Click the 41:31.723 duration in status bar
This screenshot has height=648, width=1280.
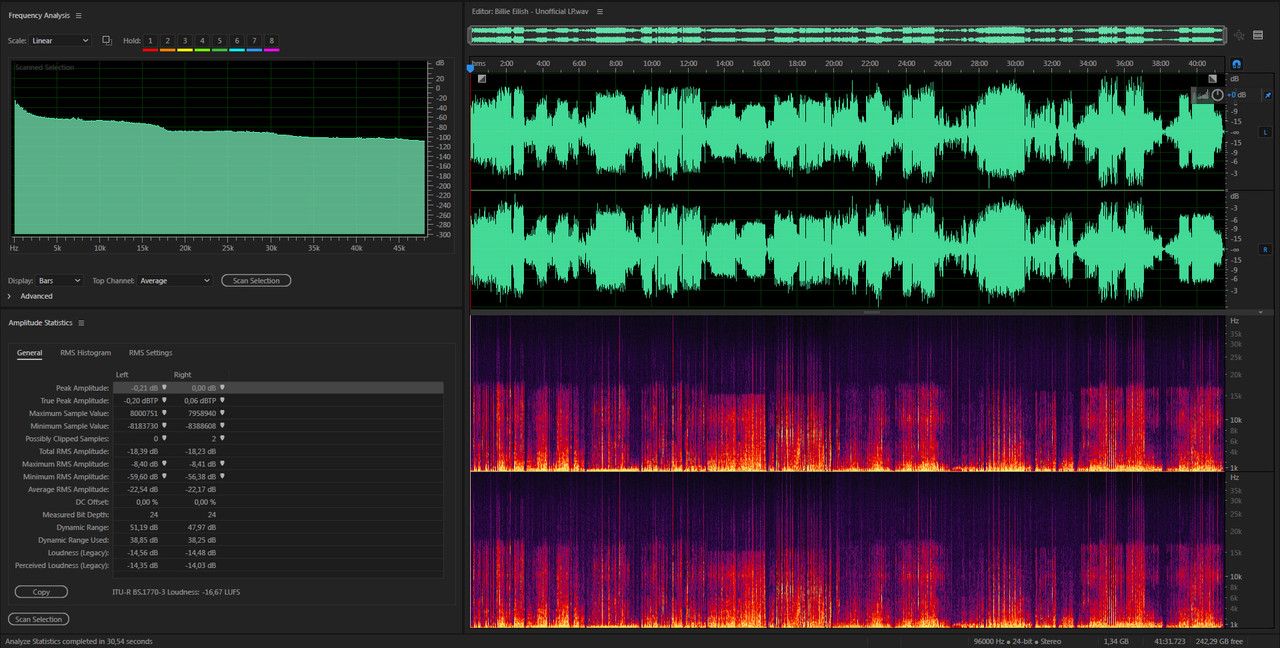(x=1168, y=641)
